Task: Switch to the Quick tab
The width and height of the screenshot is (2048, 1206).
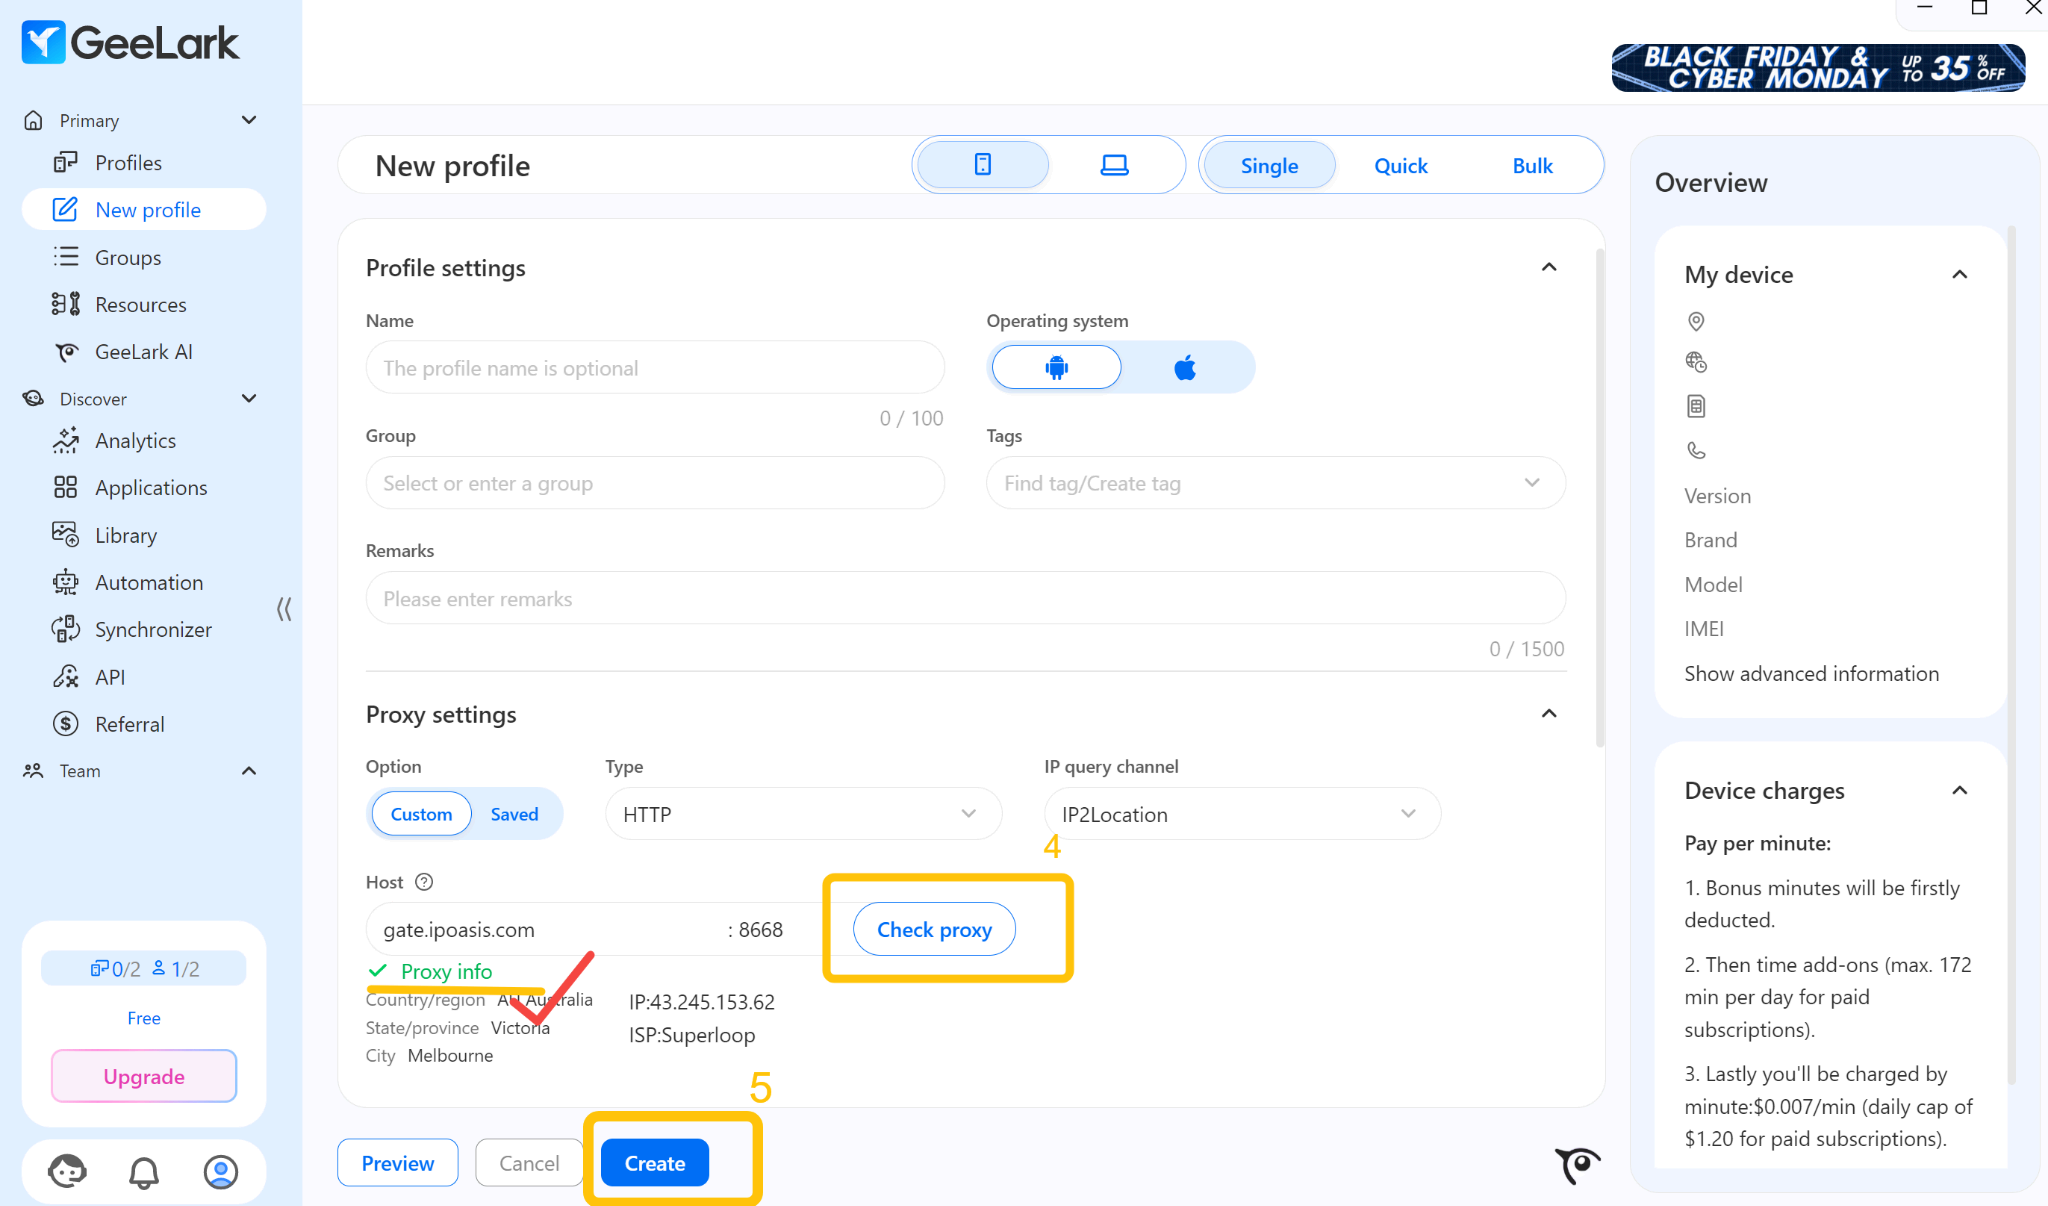Action: (x=1400, y=166)
